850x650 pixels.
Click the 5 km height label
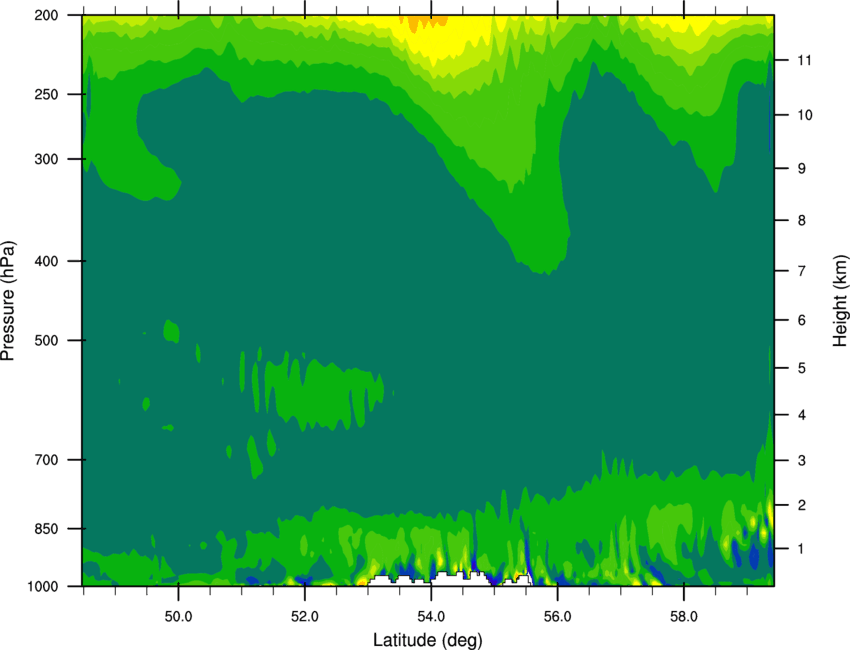(802, 369)
